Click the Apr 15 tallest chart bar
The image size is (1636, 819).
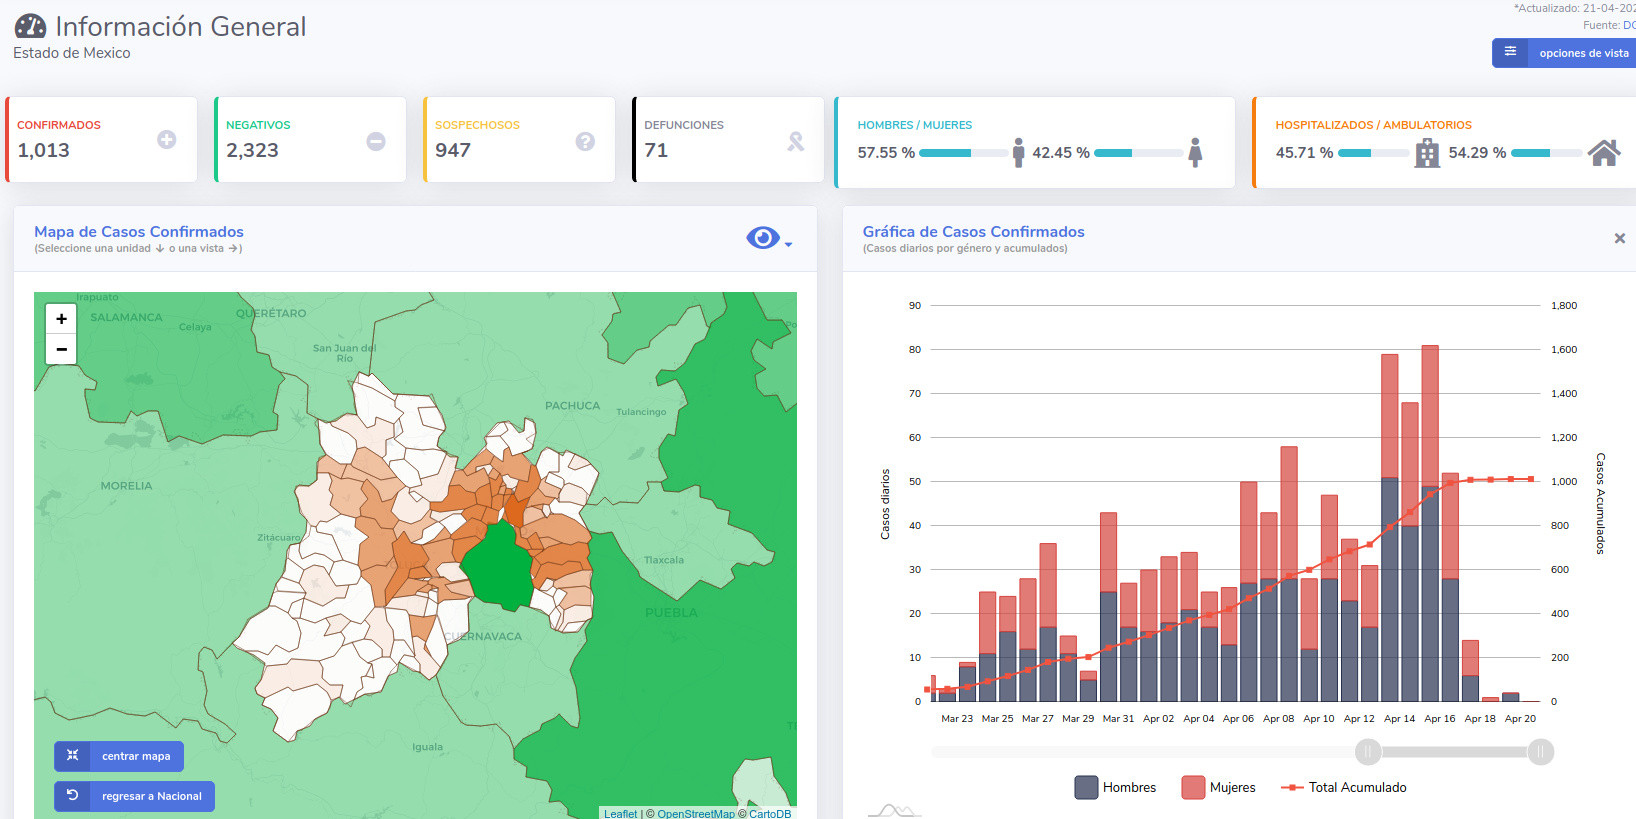point(1430,523)
